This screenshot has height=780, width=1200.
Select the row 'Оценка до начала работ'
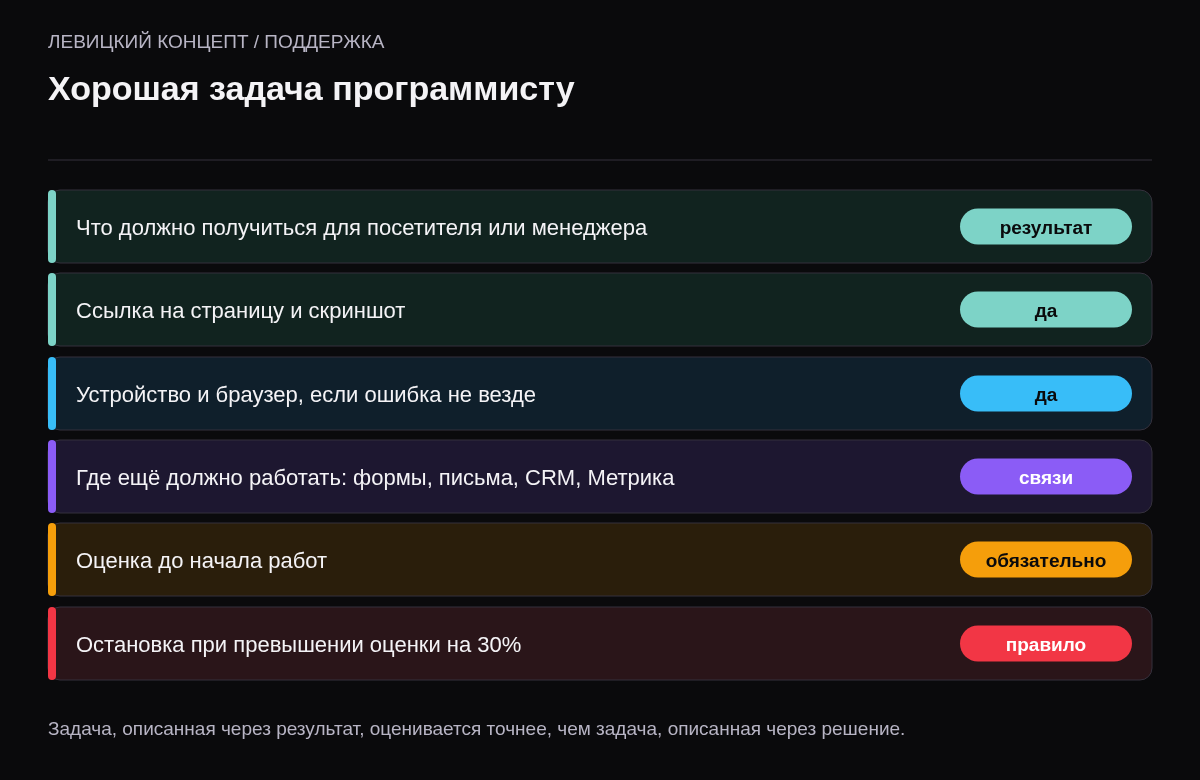[600, 560]
